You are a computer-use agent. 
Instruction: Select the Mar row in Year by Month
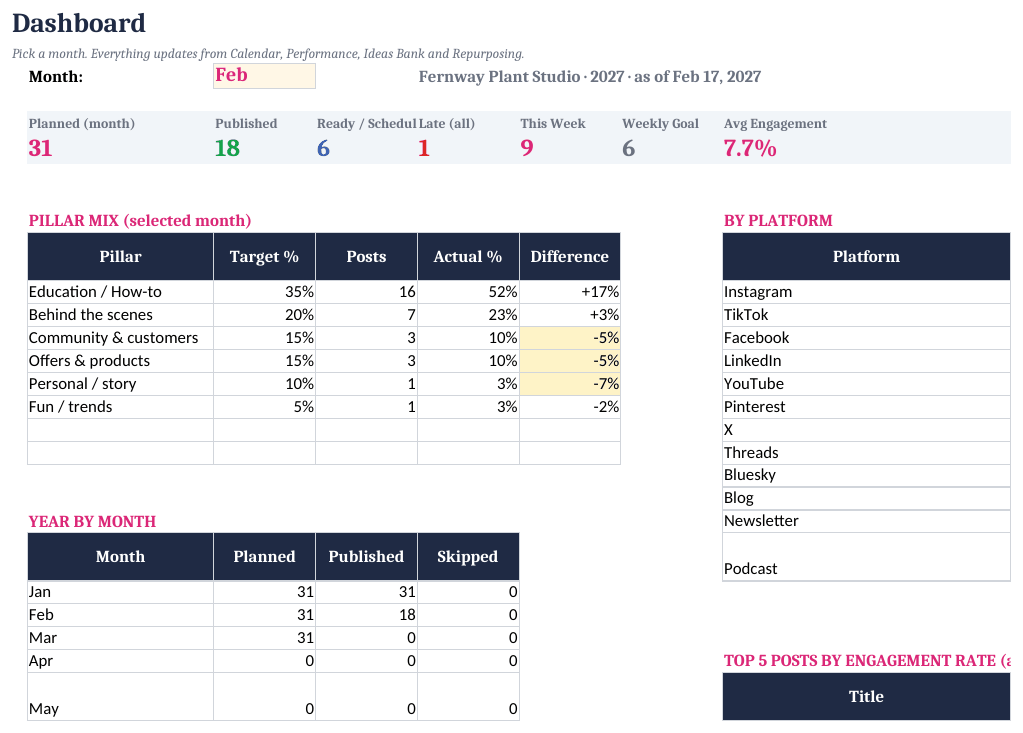(x=273, y=638)
